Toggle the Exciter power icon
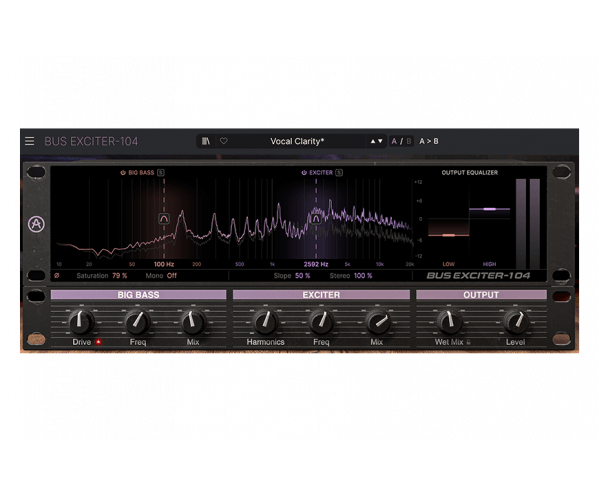Viewport: 597px width, 497px height. click(304, 173)
